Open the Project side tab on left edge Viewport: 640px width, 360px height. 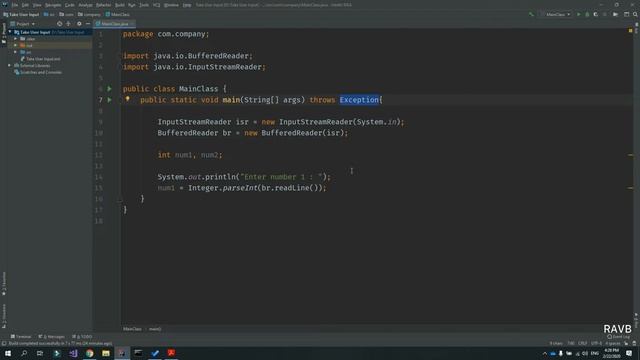(4, 33)
